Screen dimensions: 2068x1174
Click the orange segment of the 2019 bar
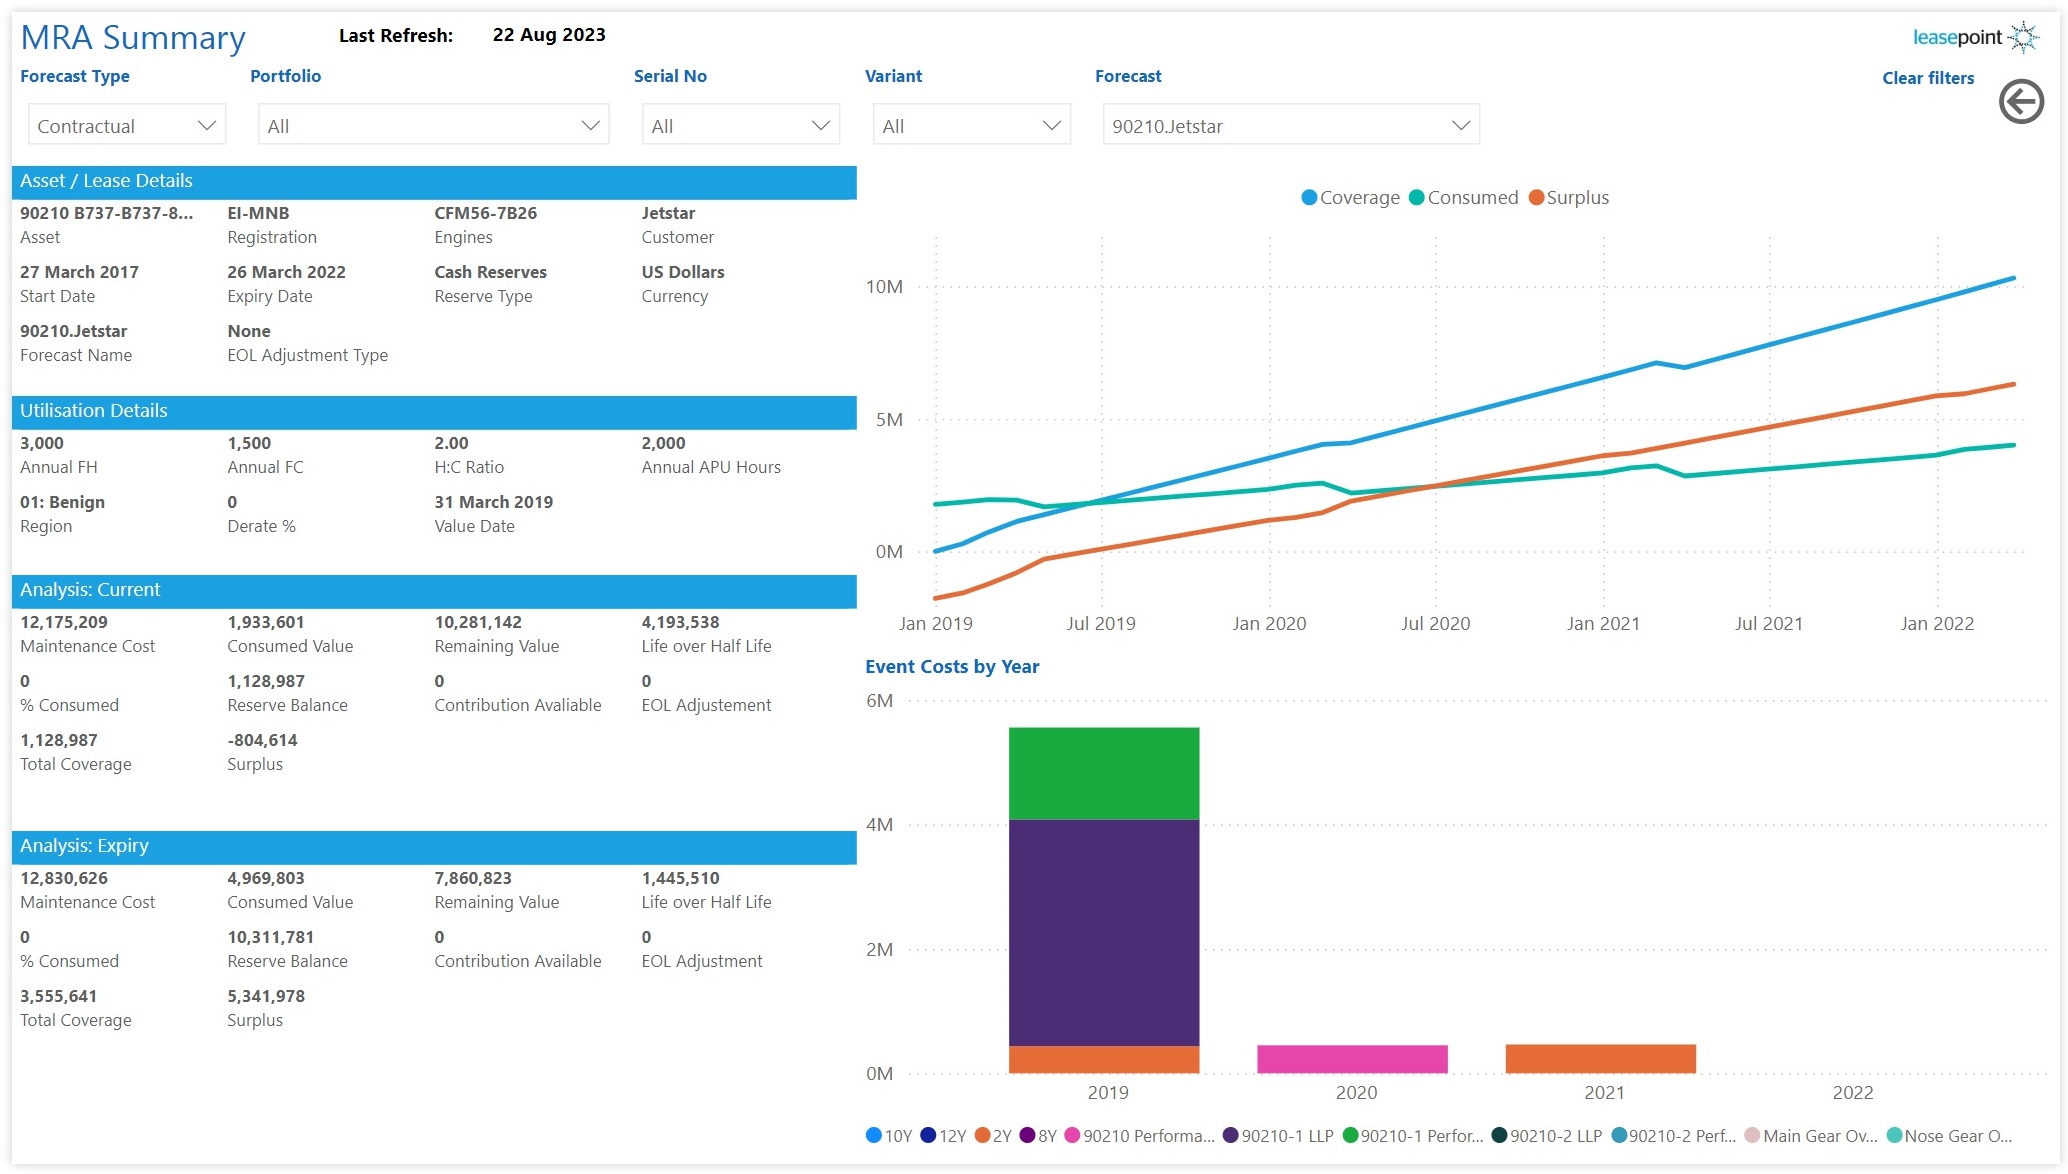point(1104,1060)
